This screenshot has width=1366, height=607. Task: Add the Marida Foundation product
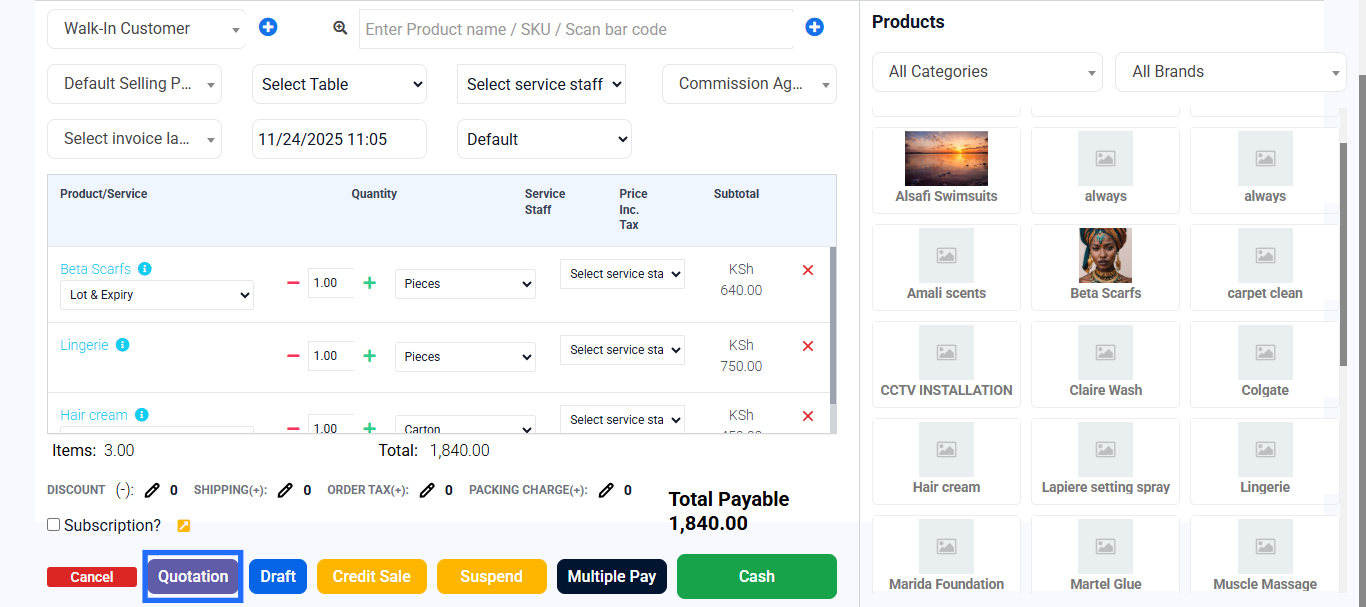click(946, 556)
